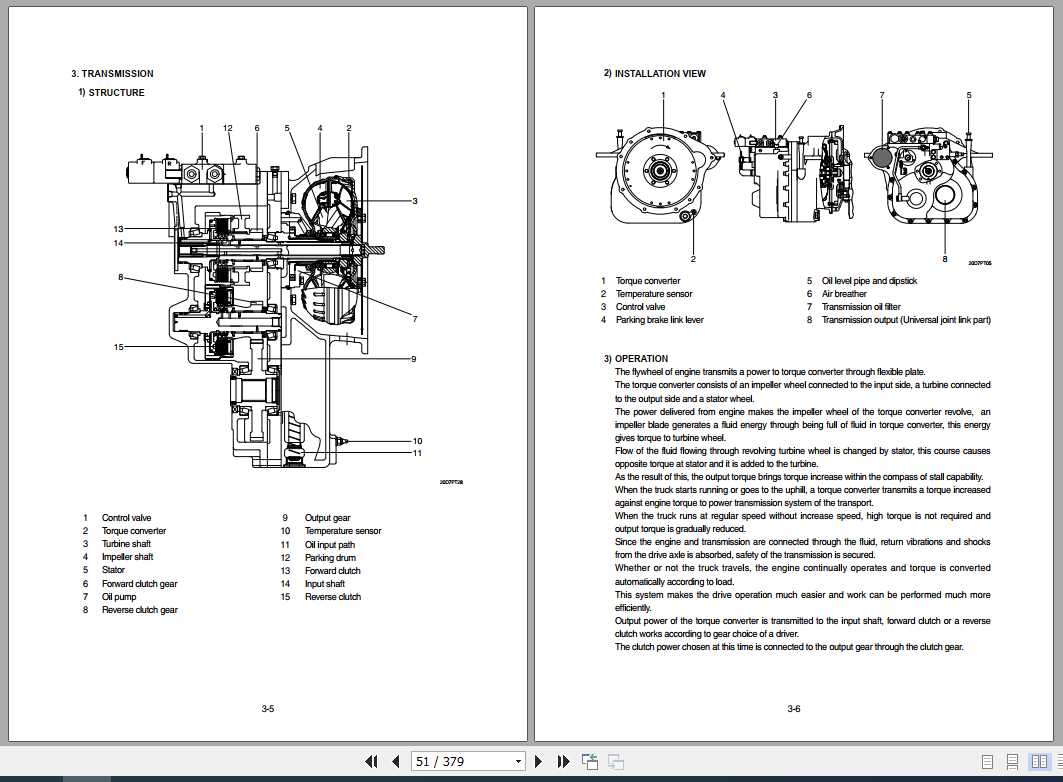Go back one page with the previous arrow
The width and height of the screenshot is (1063, 782).
click(x=396, y=761)
